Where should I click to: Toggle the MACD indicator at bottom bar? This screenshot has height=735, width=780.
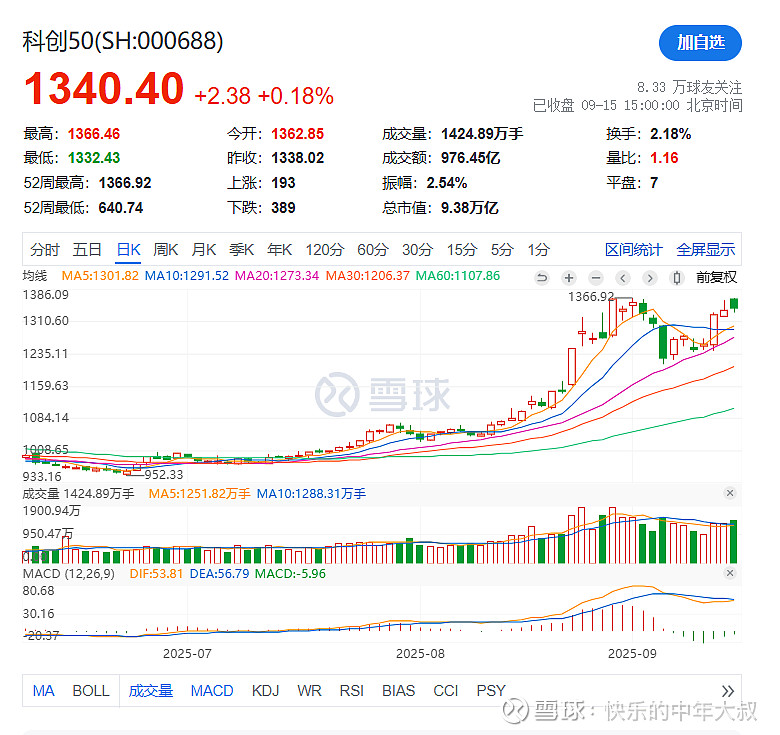212,691
